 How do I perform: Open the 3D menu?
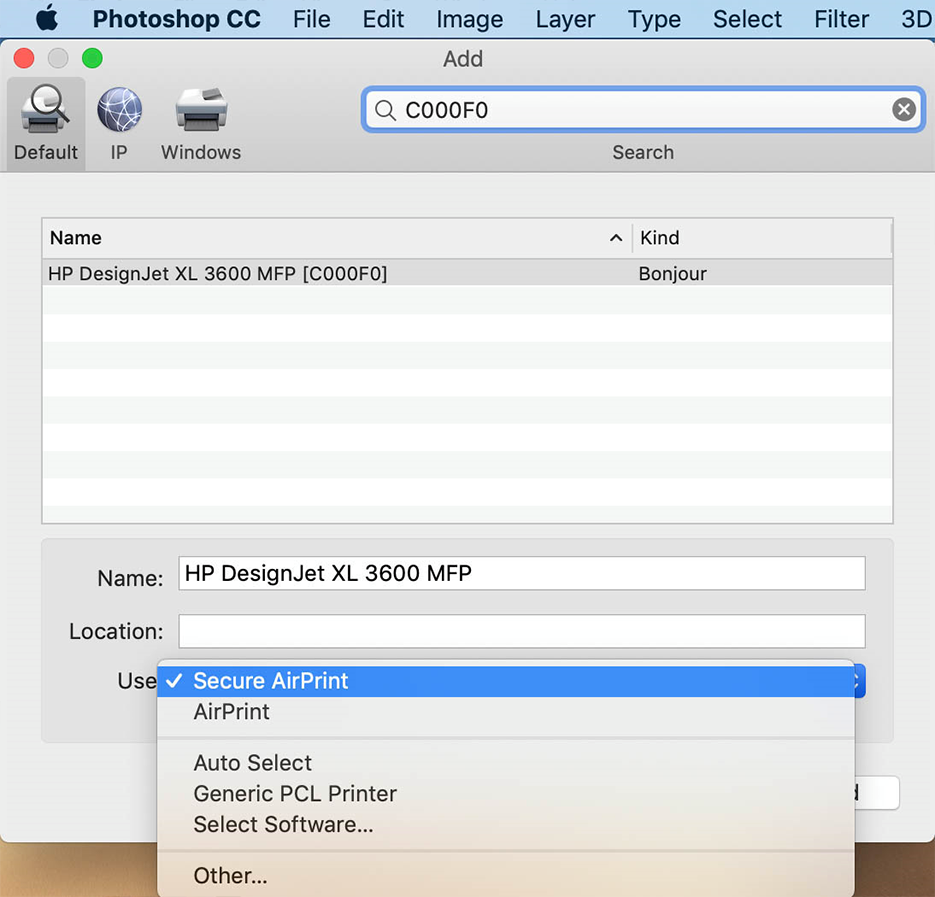(x=916, y=18)
